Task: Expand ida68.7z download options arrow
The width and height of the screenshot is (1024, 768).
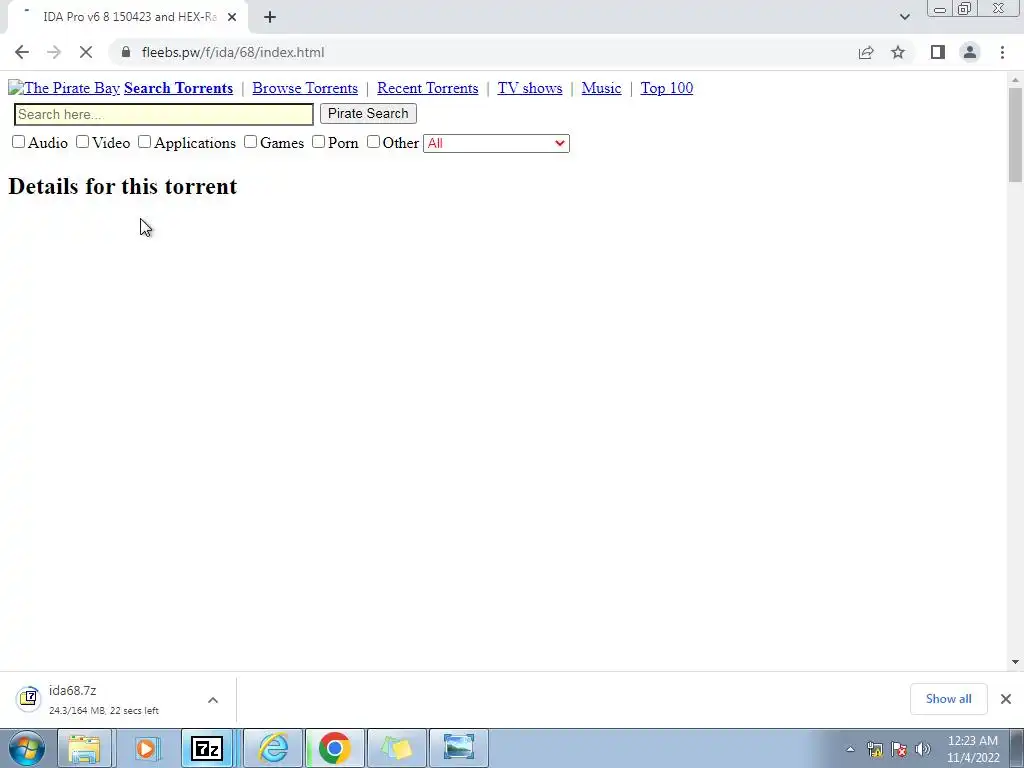Action: click(213, 700)
